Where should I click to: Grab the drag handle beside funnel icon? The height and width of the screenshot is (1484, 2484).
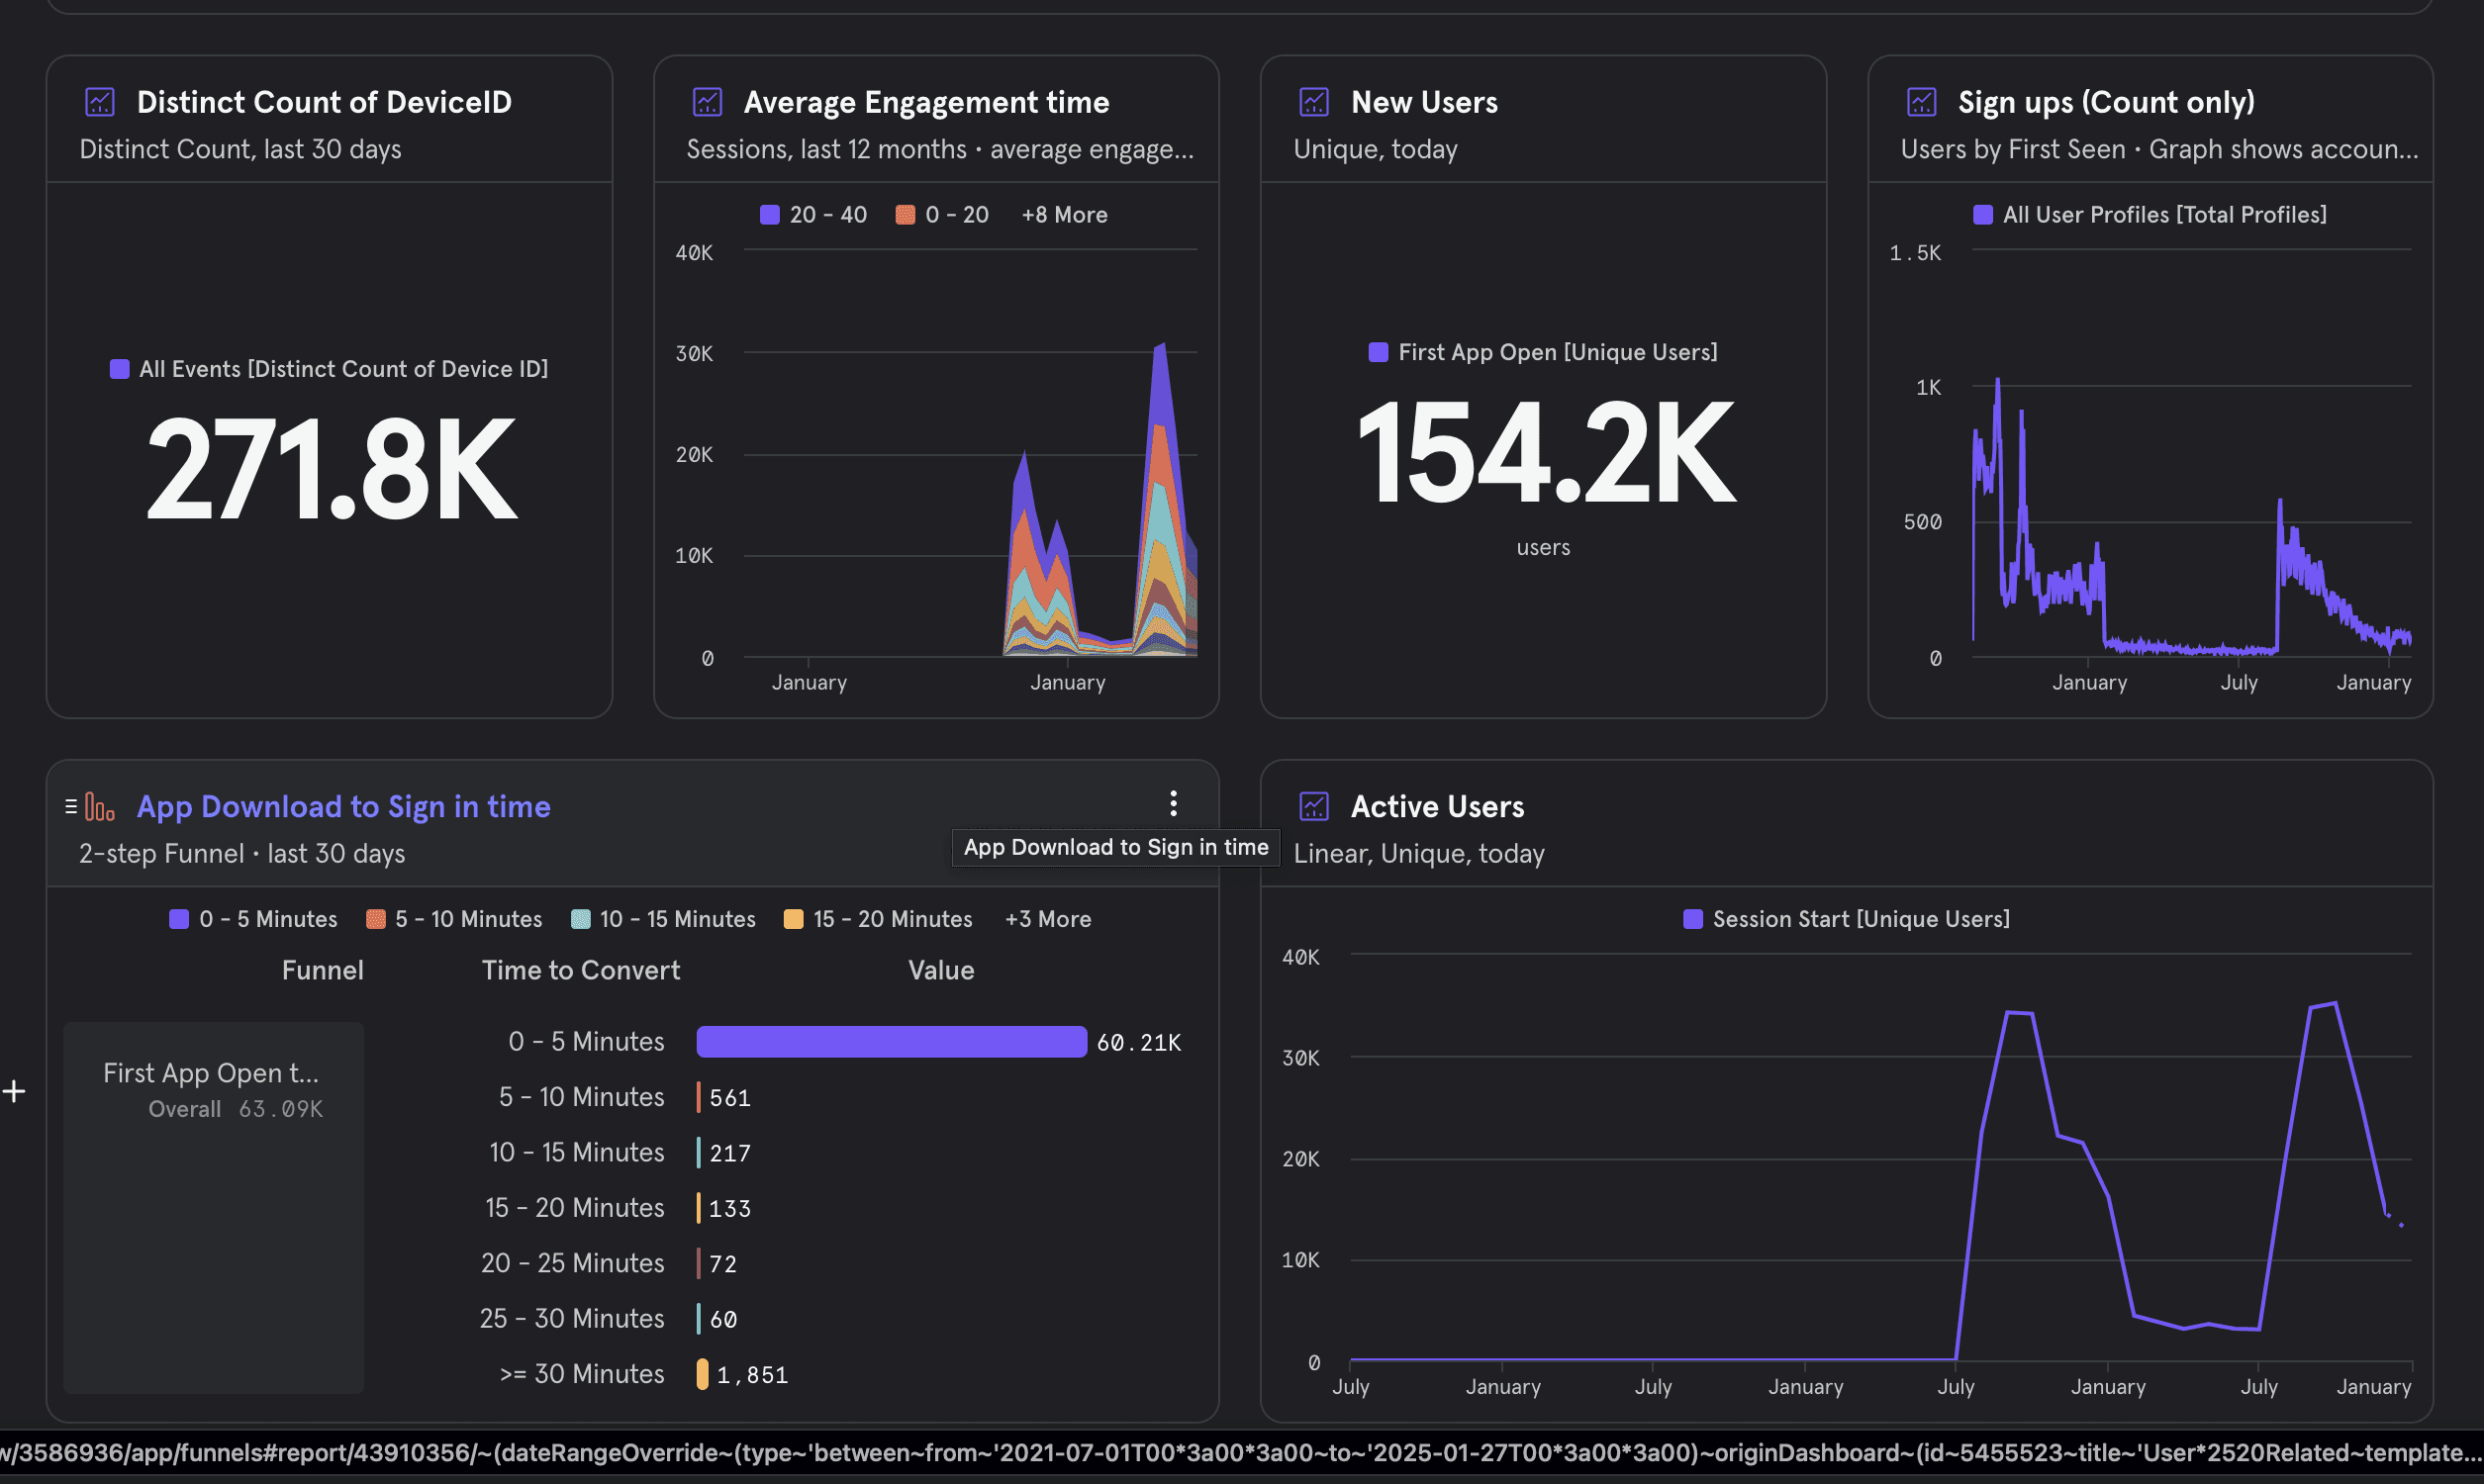click(x=71, y=806)
